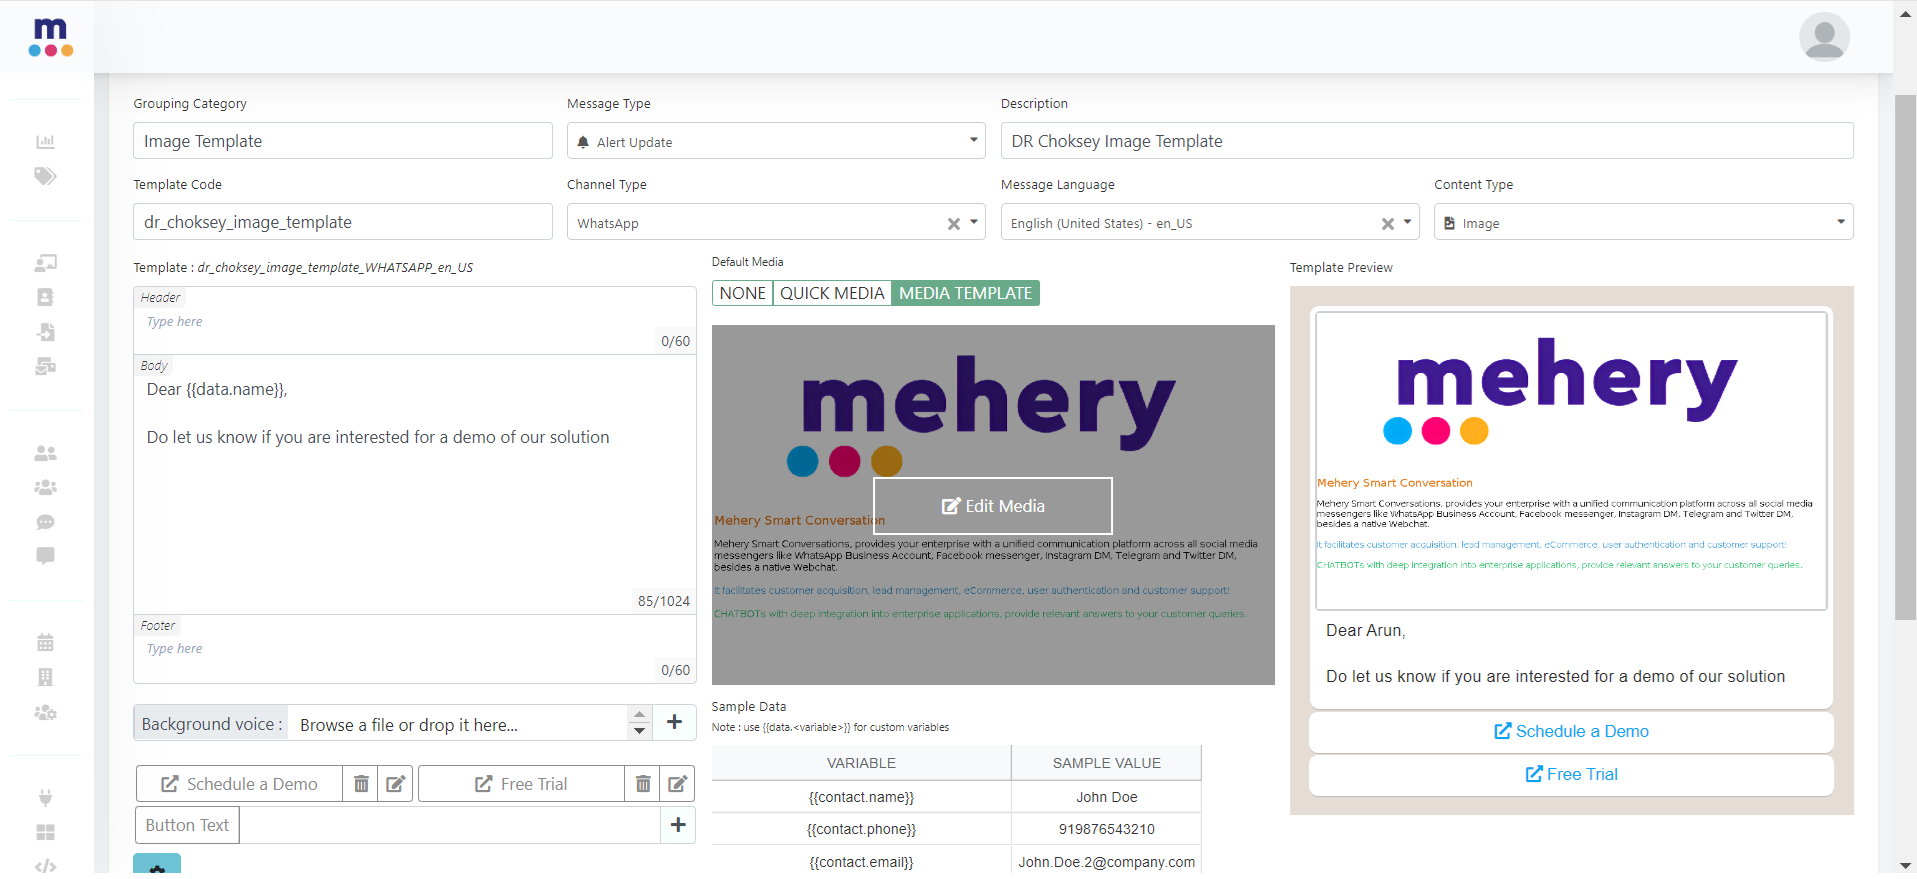Open the bar chart analytics sidebar icon

click(x=45, y=142)
